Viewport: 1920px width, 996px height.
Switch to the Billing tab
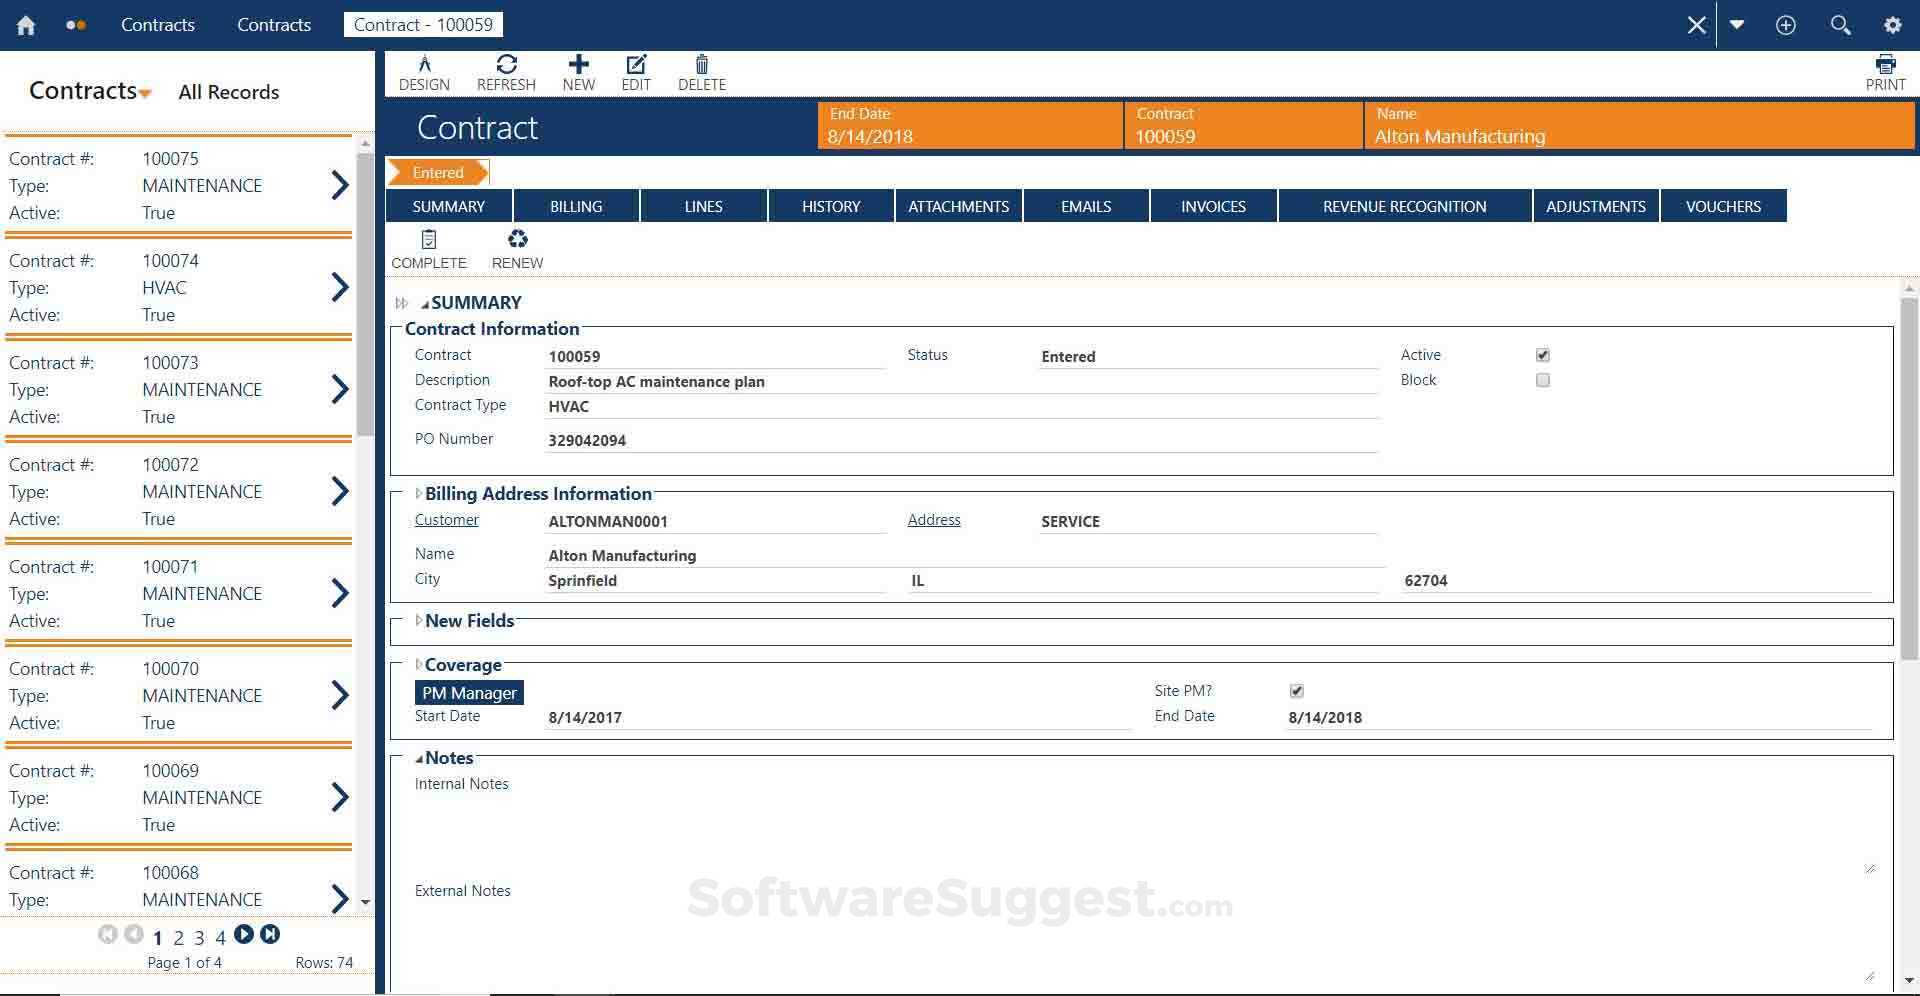click(x=576, y=206)
